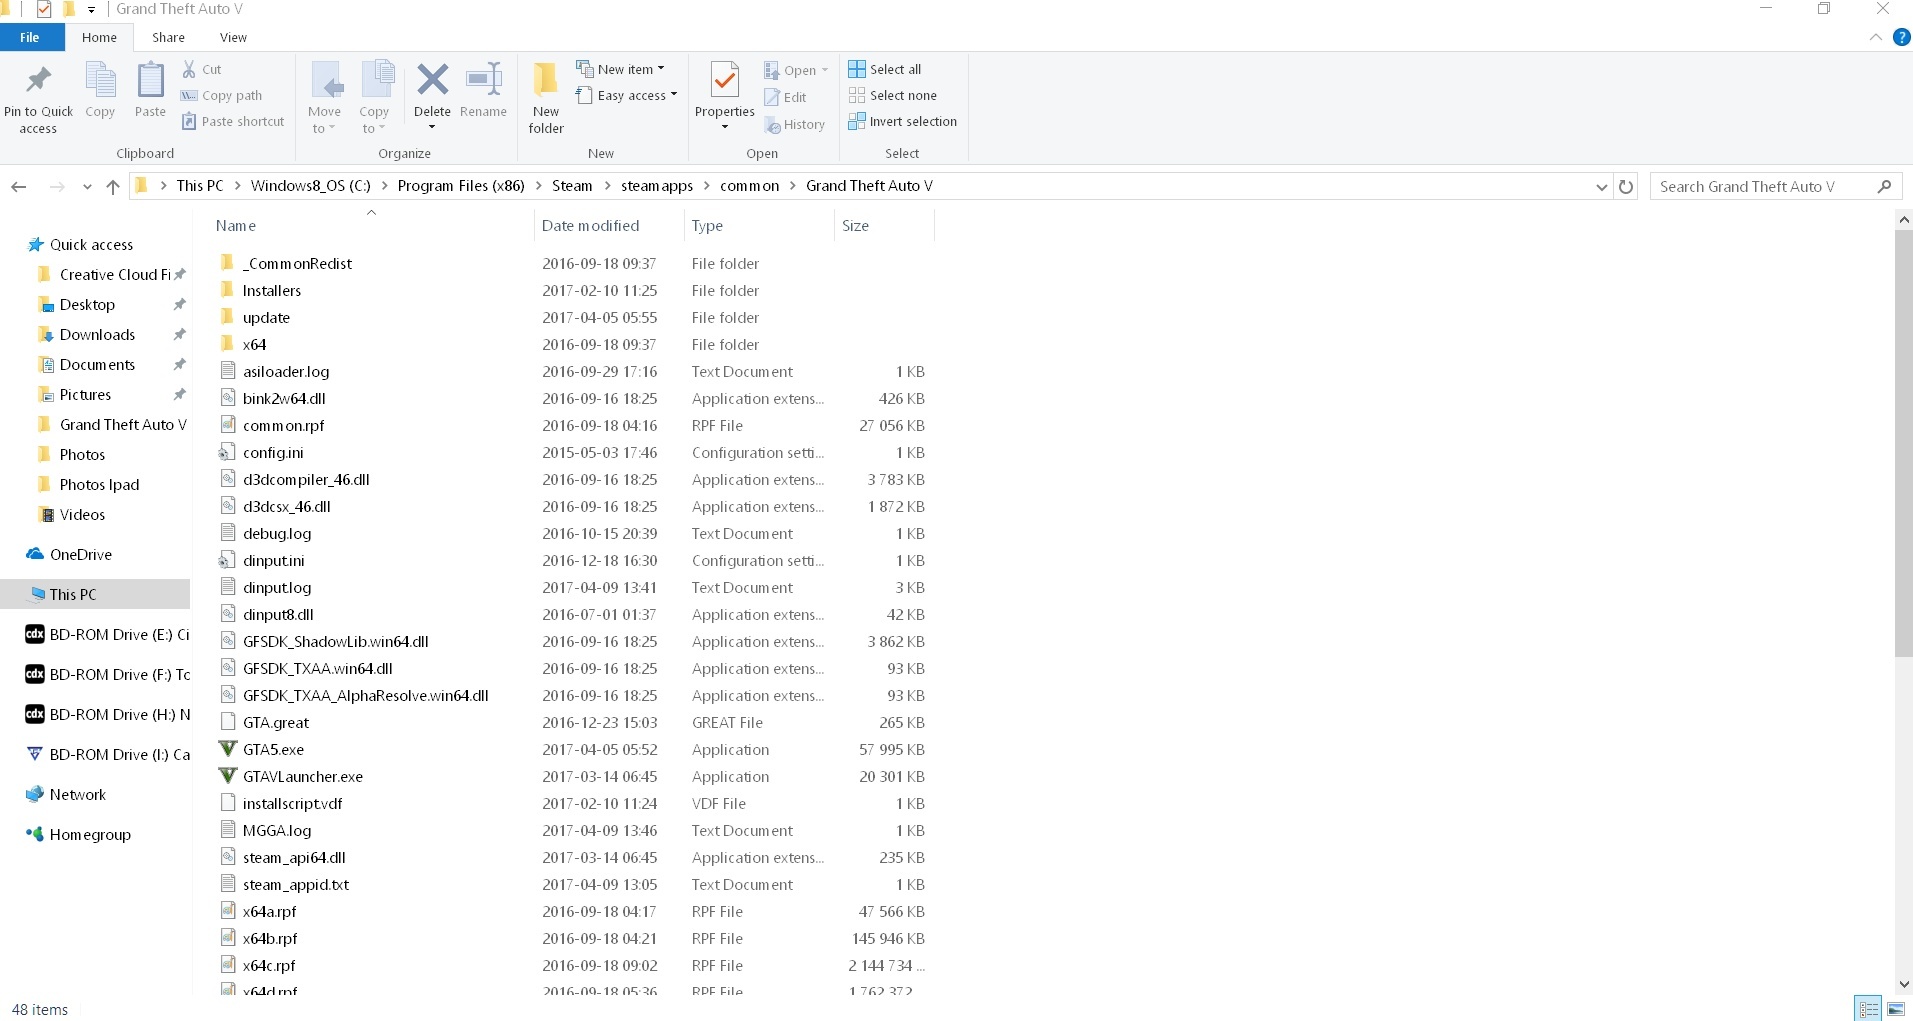Sort by the Name column header
Viewport: 1913px width, 1021px height.
coord(371,225)
